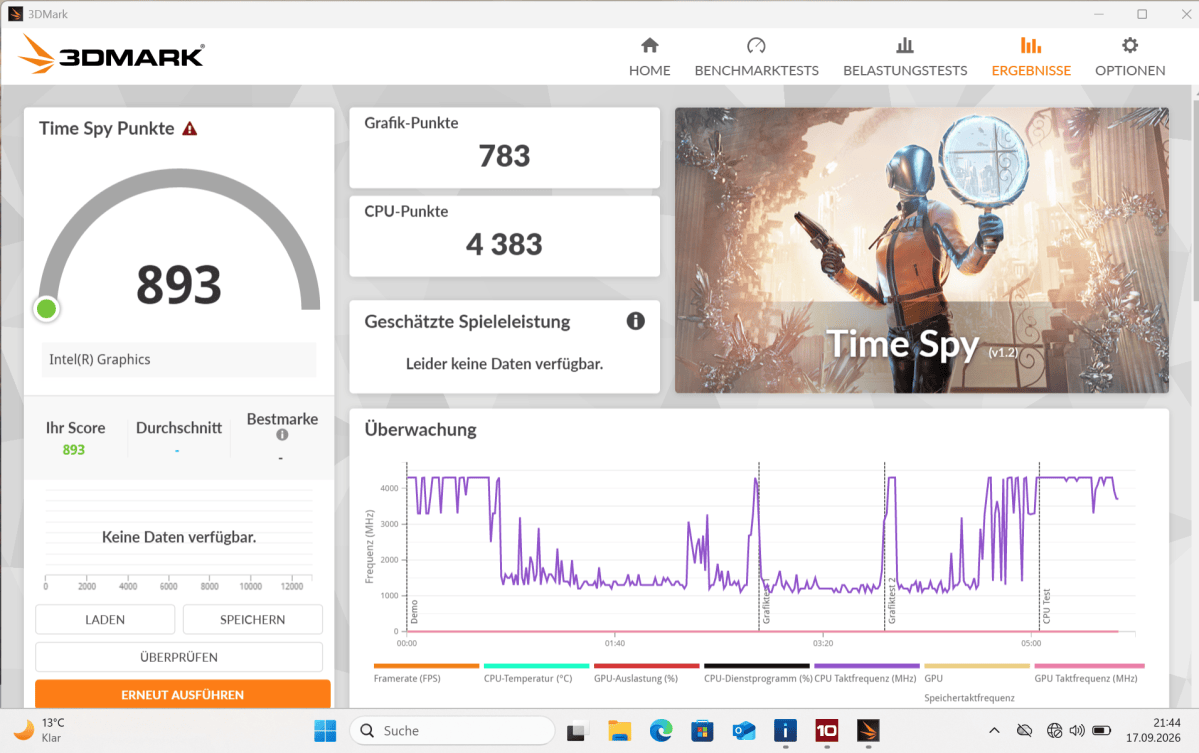Click the green dot on score gauge
Image resolution: width=1199 pixels, height=753 pixels.
46,309
